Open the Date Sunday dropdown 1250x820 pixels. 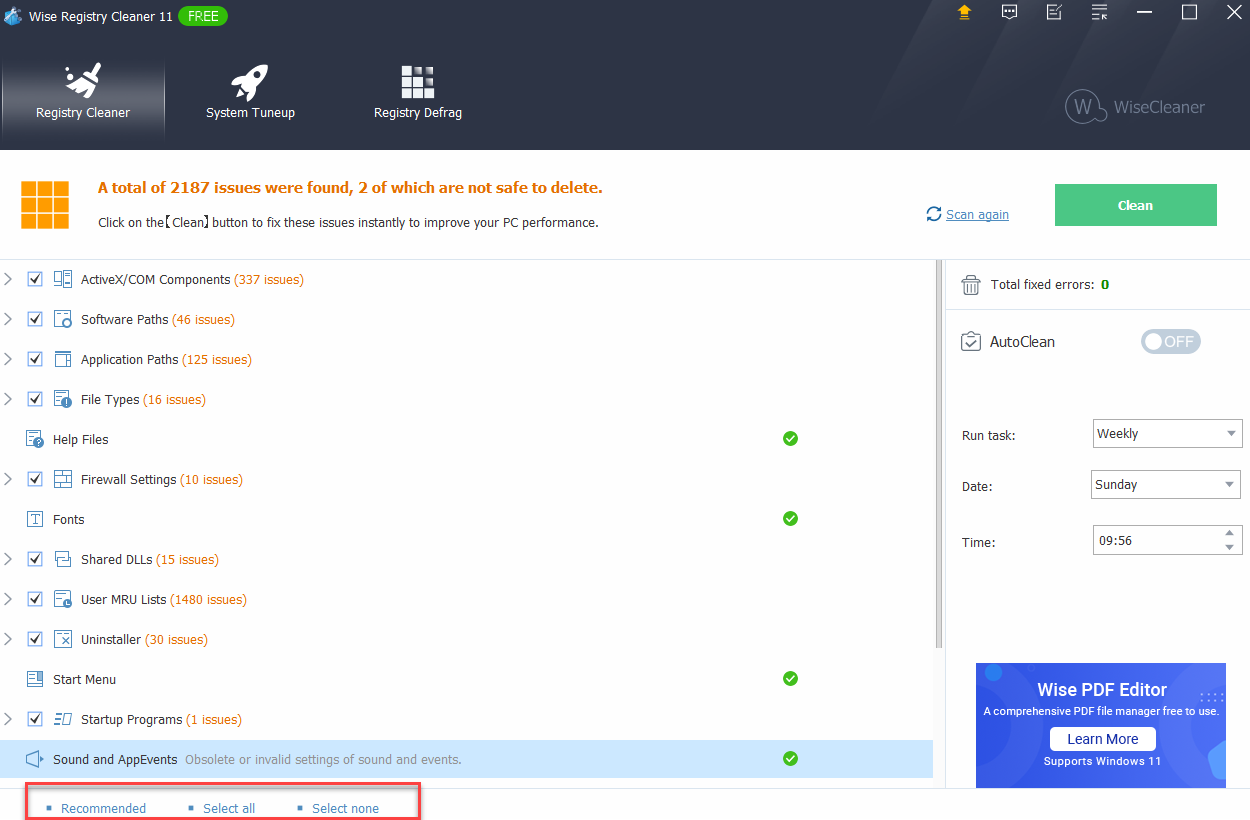(x=1168, y=485)
